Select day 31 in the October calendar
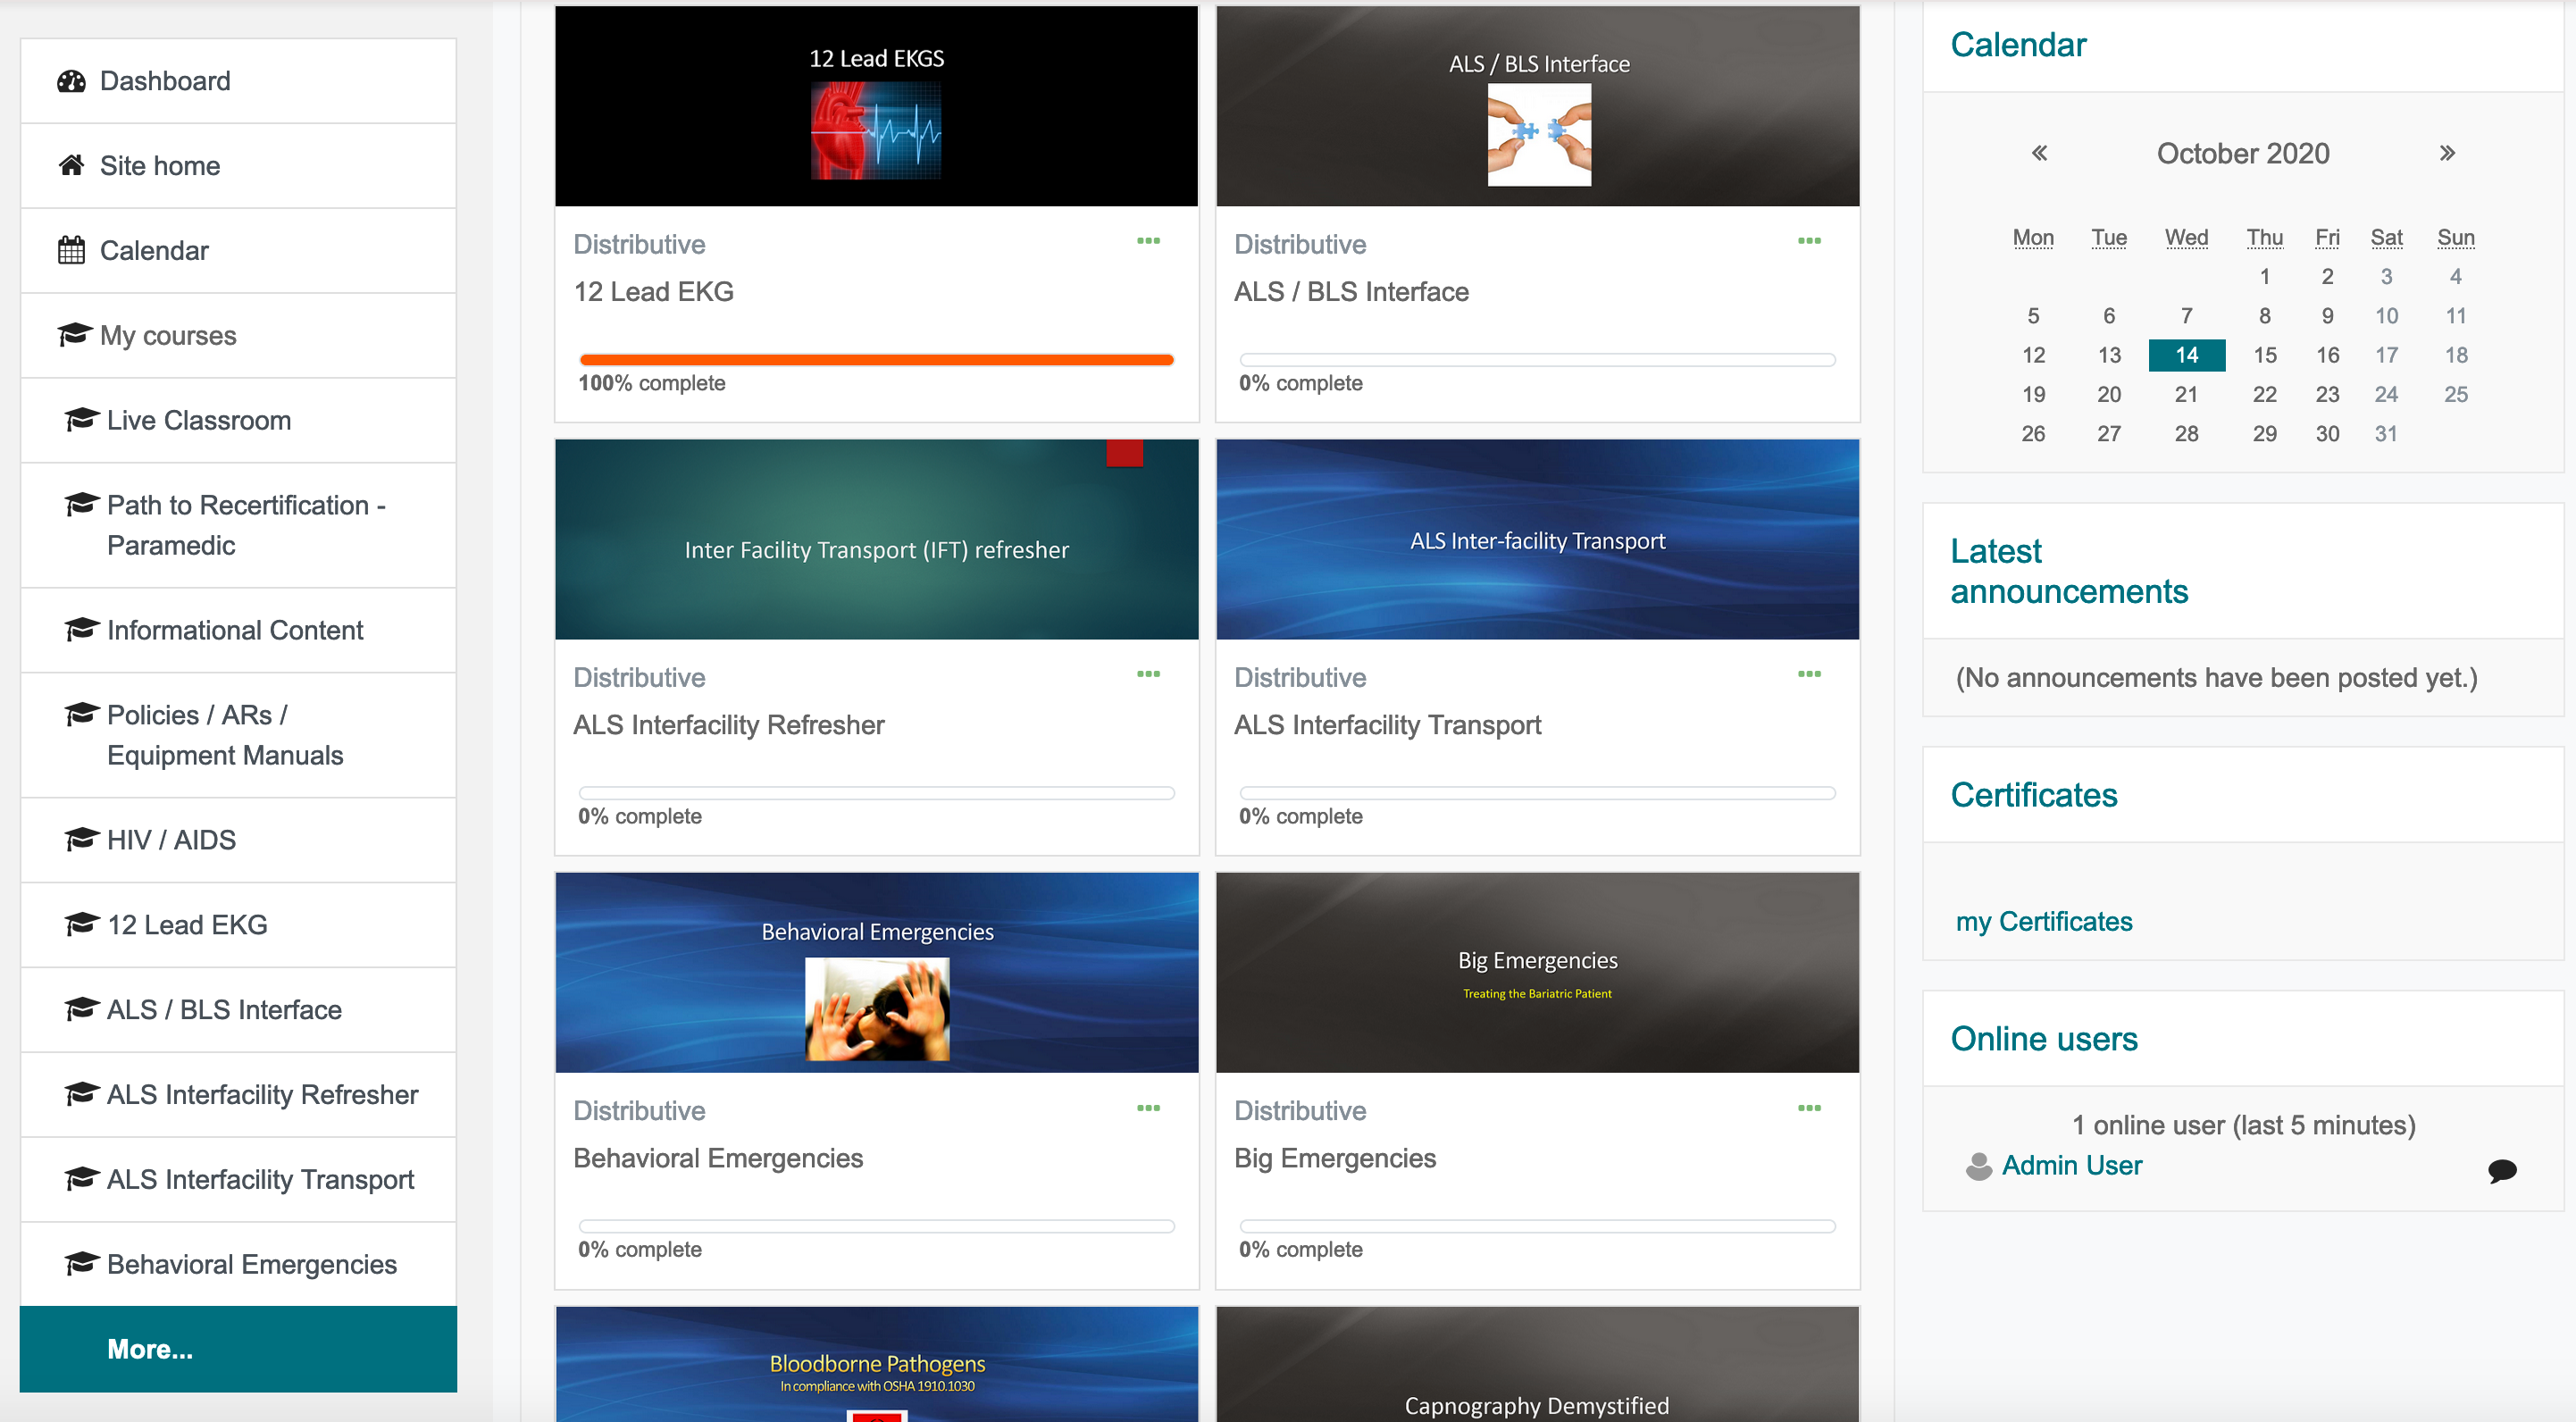2576x1422 pixels. coord(2386,434)
